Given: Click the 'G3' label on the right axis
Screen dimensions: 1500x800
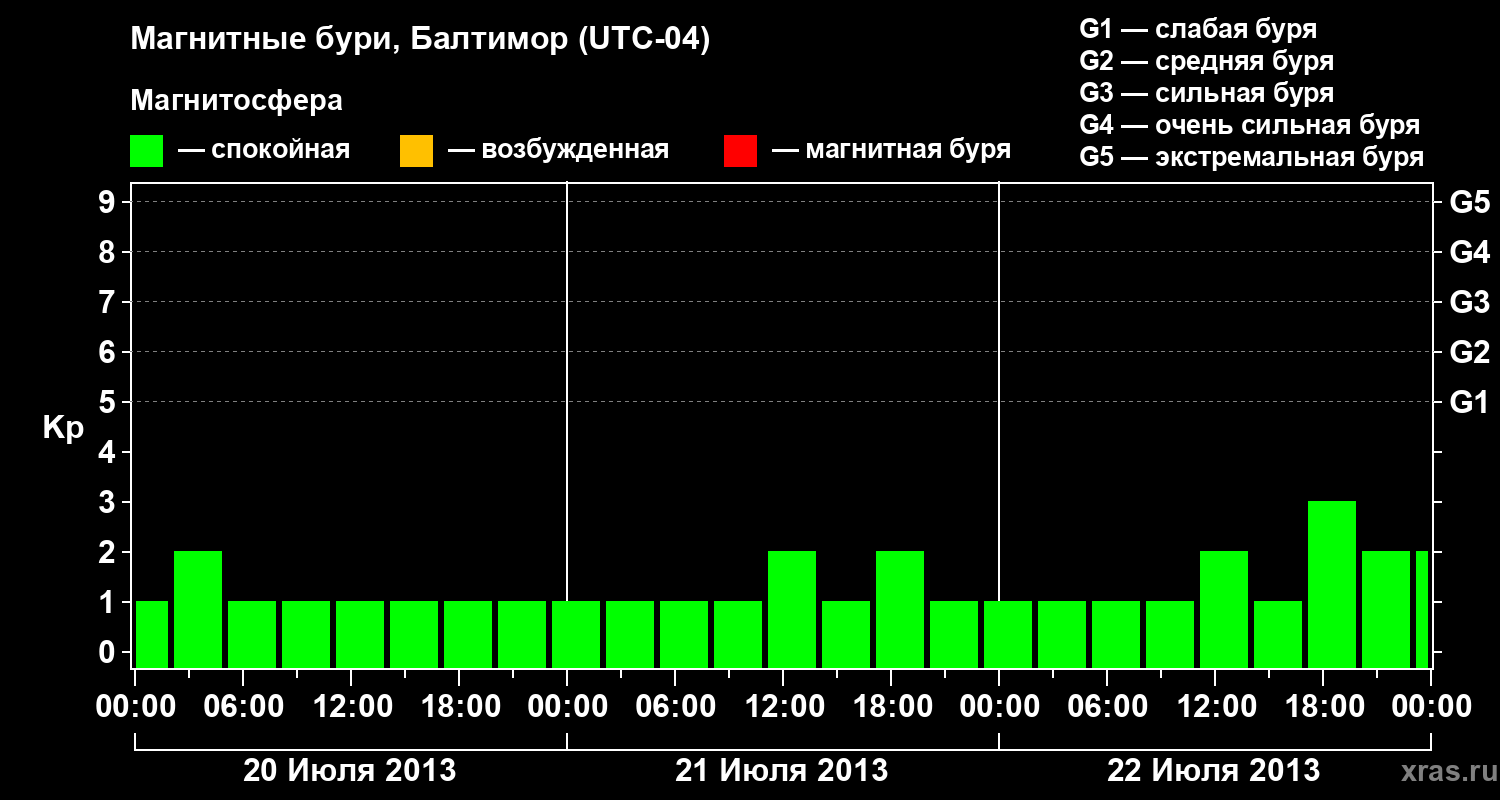Looking at the screenshot, I should point(1469,302).
